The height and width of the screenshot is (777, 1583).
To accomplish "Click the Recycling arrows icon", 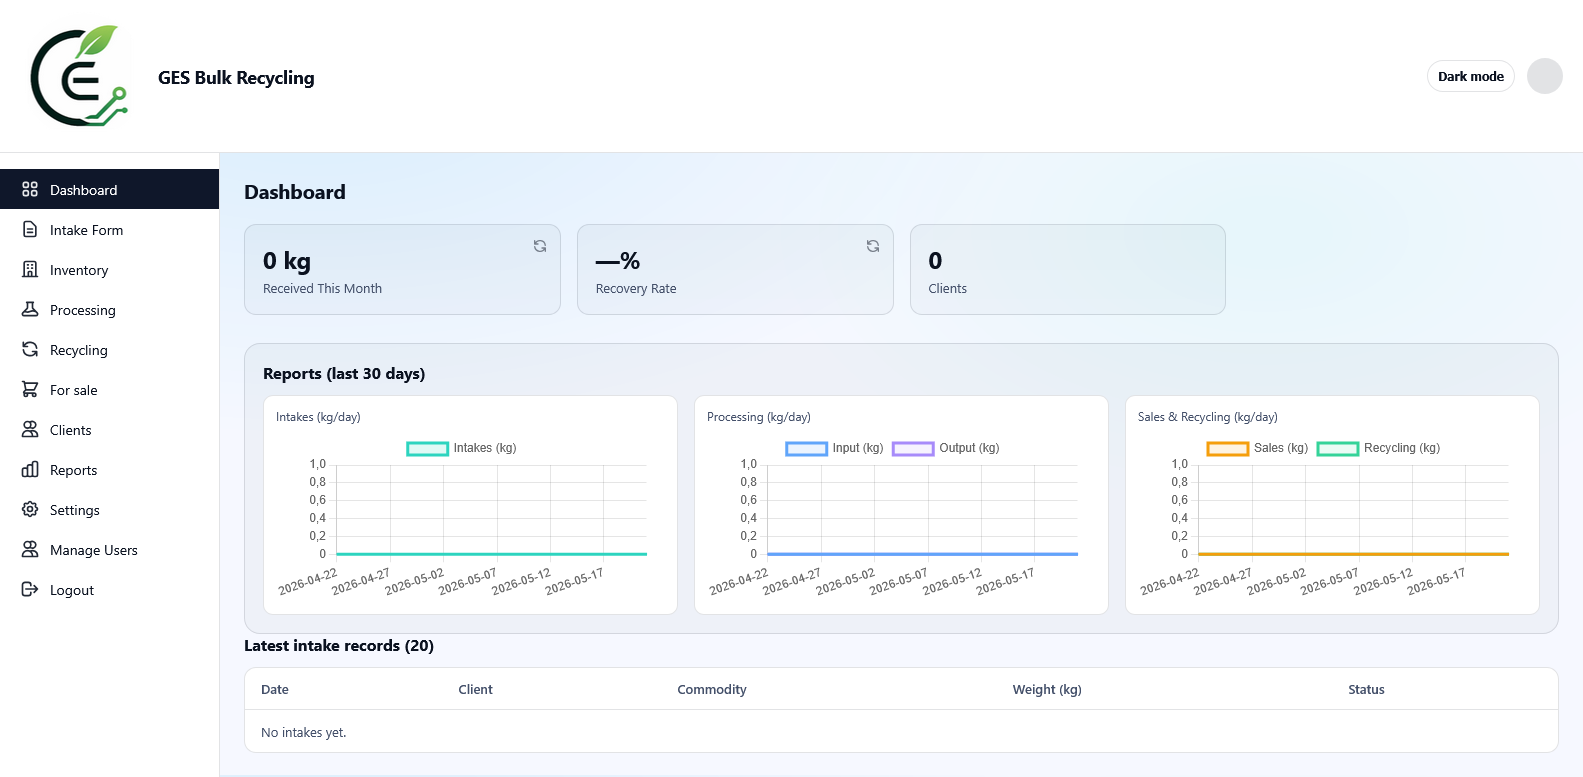I will pos(30,349).
